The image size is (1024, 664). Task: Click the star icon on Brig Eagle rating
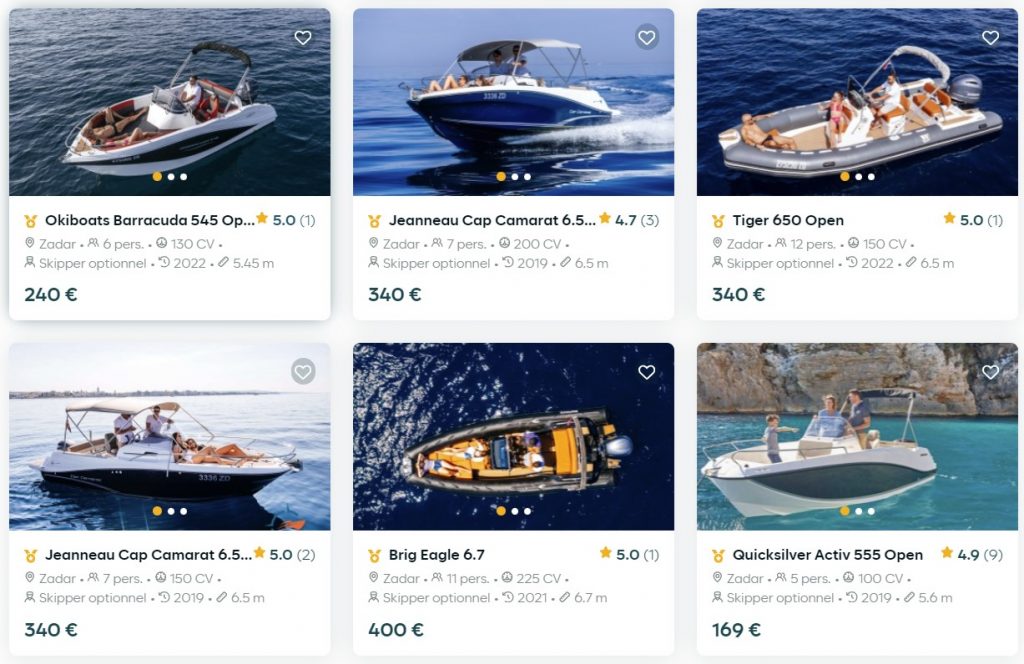tap(605, 555)
